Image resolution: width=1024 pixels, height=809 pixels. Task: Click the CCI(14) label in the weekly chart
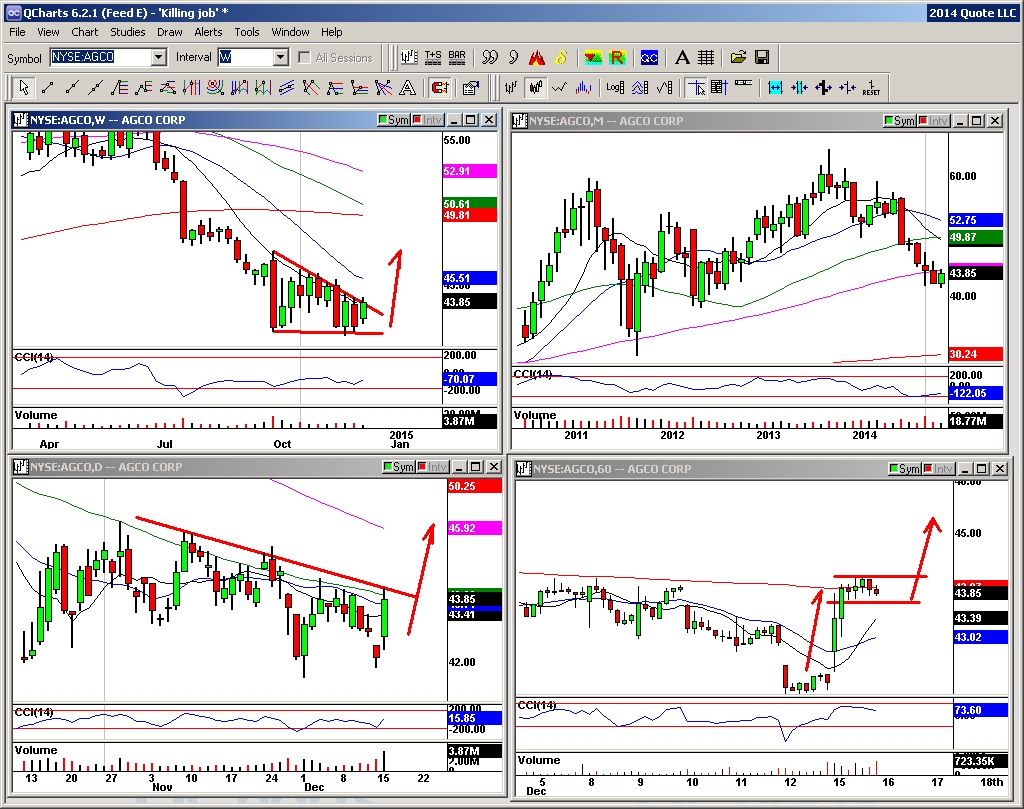point(34,357)
